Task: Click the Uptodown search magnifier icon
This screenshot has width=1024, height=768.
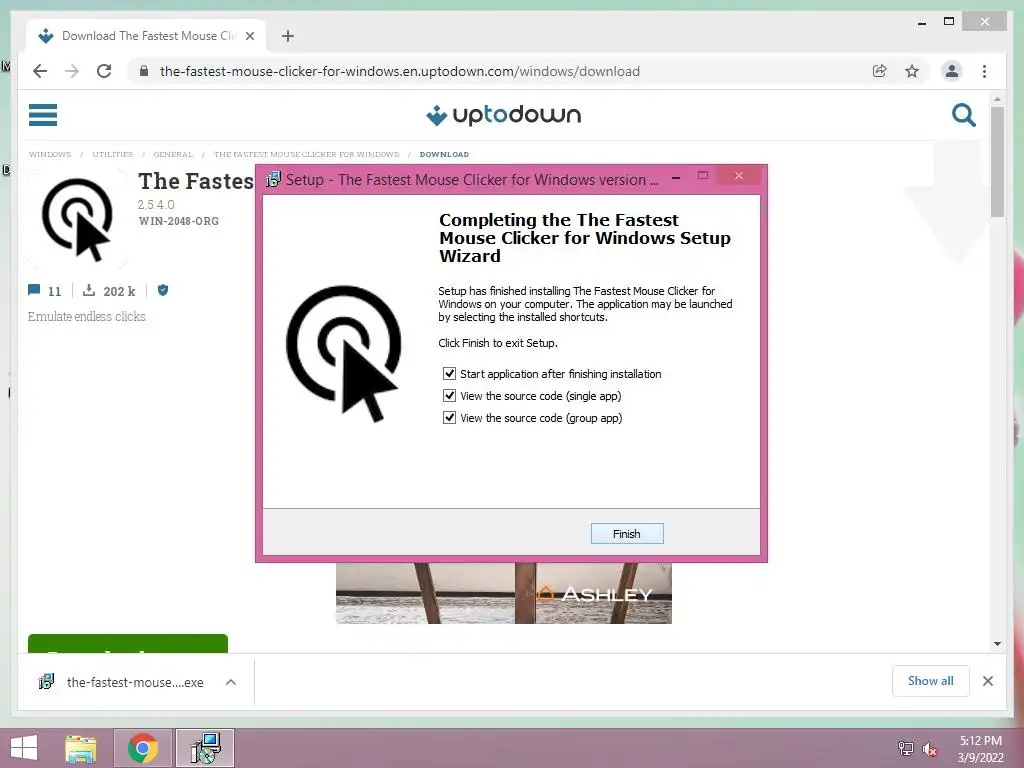Action: (x=963, y=115)
